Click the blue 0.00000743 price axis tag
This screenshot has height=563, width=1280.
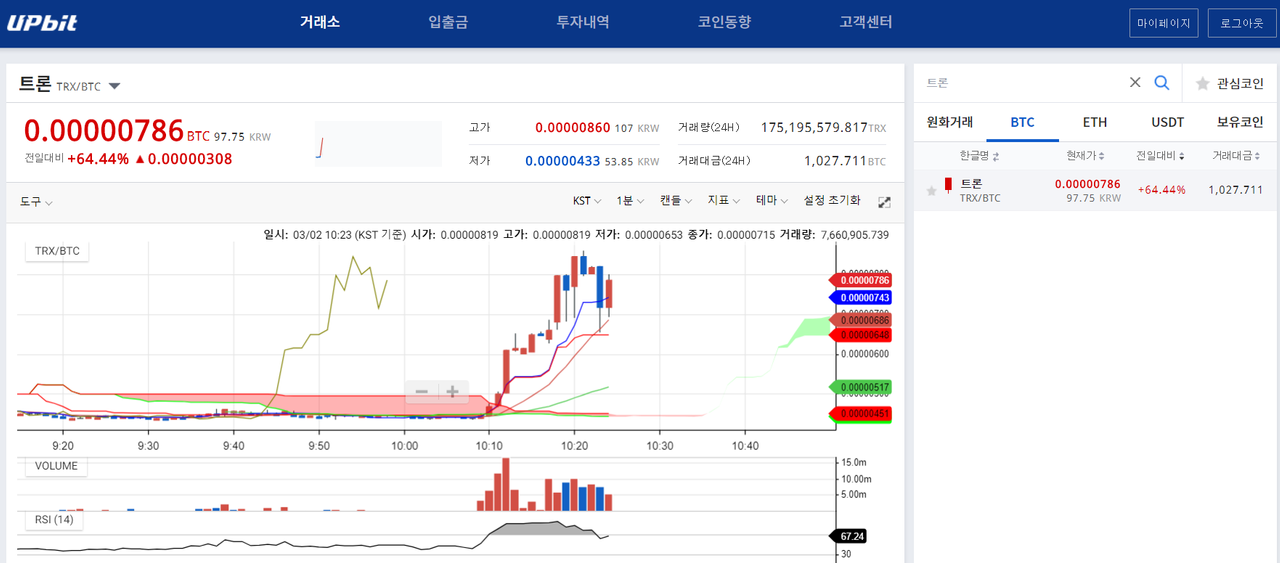coord(861,298)
